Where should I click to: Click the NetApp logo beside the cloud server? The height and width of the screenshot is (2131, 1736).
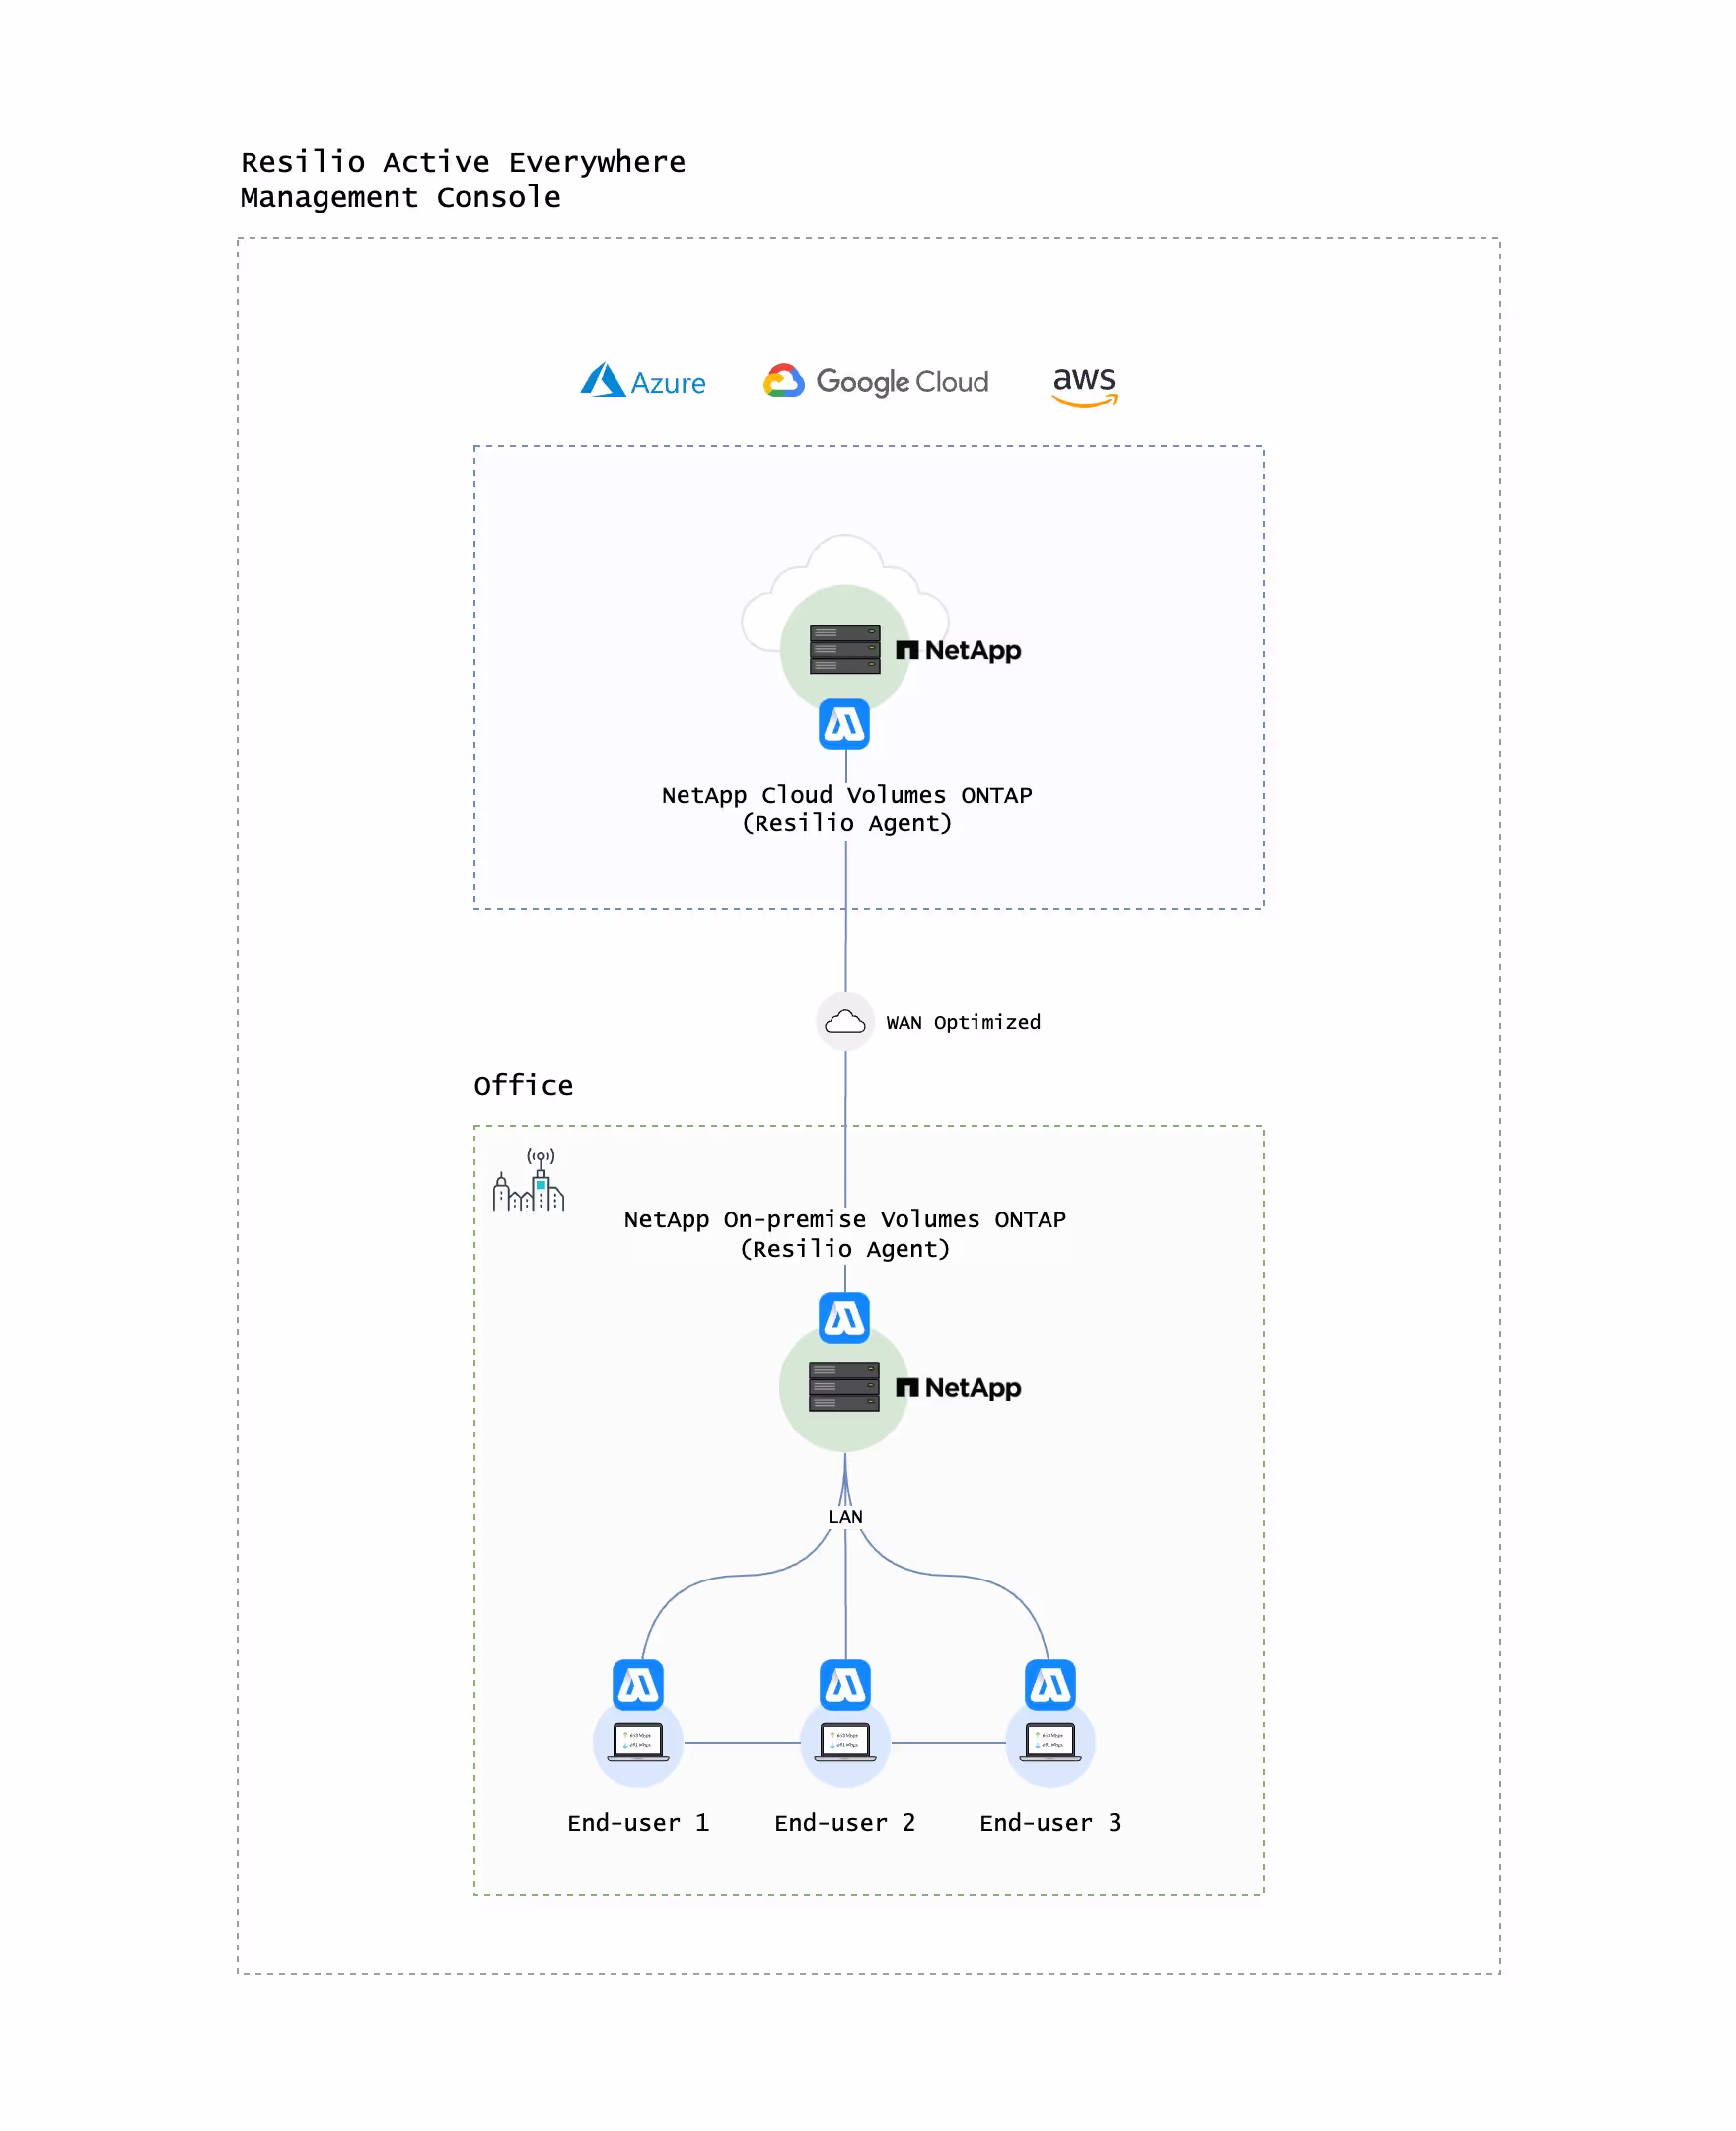[958, 650]
